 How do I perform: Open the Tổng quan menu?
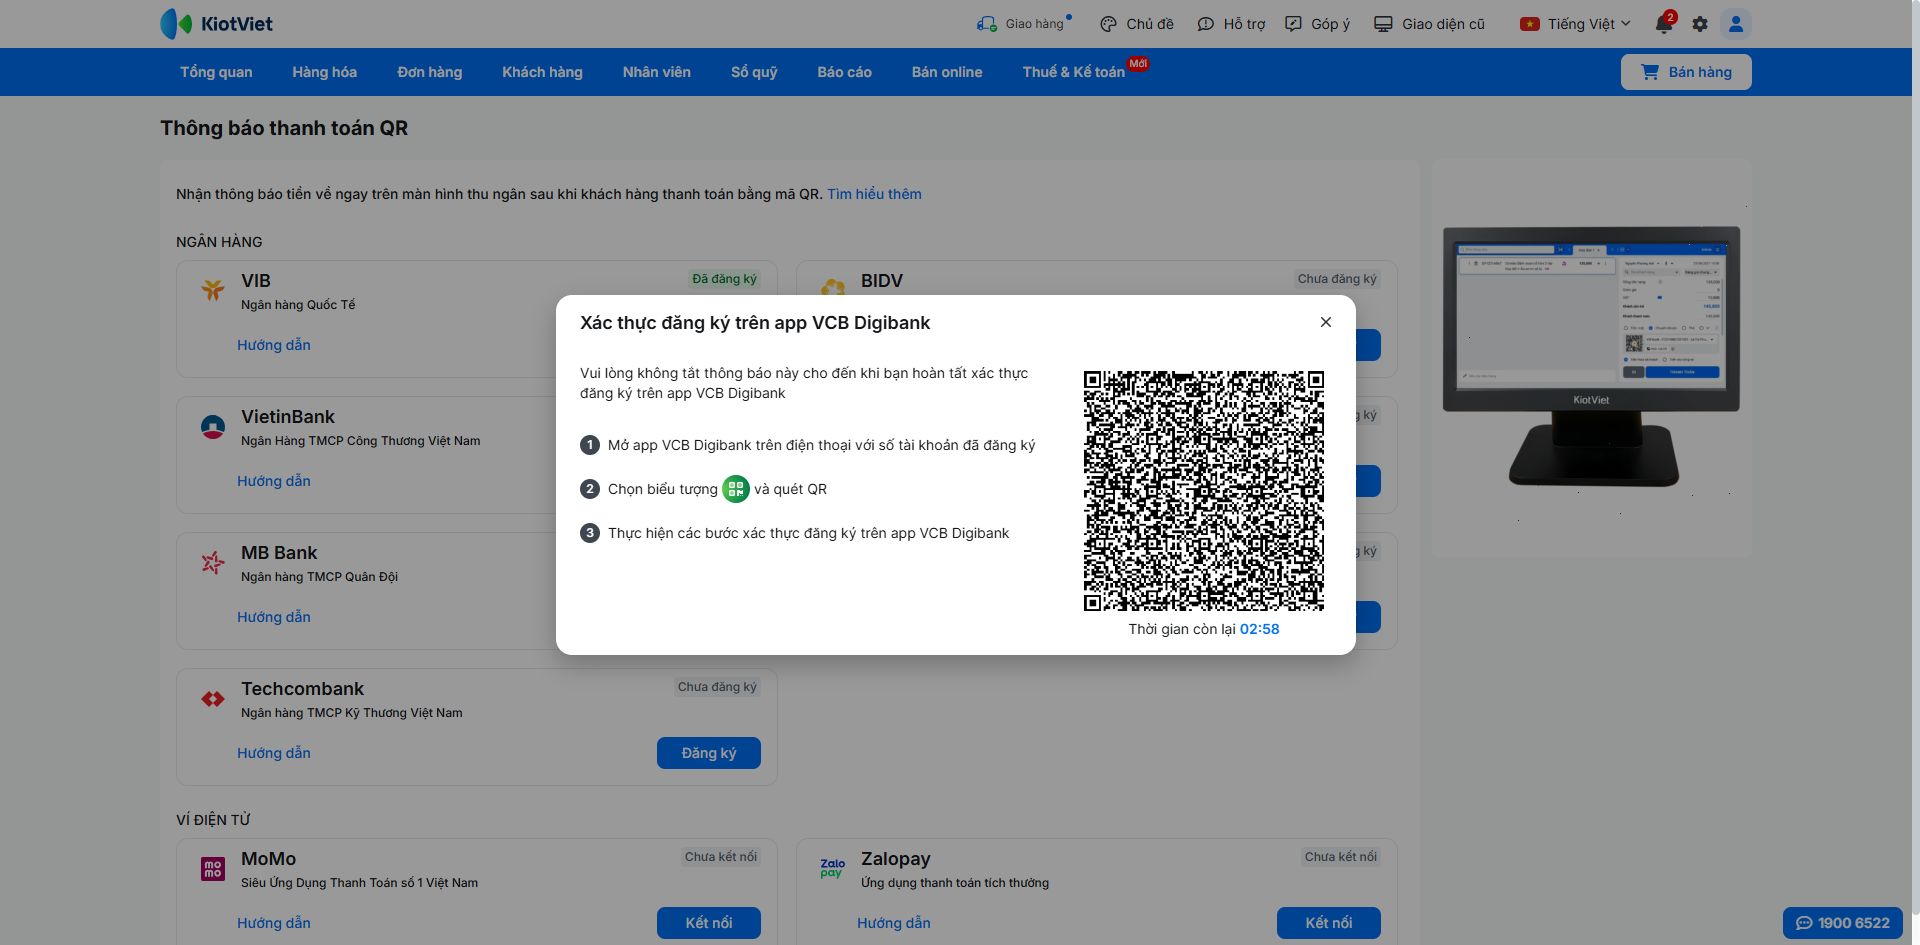[216, 72]
